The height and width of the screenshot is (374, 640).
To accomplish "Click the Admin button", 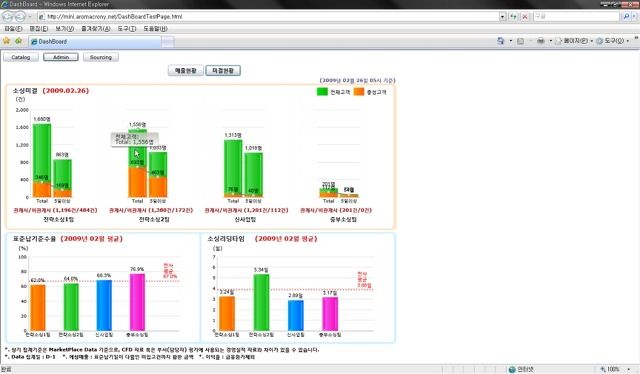I will [61, 57].
